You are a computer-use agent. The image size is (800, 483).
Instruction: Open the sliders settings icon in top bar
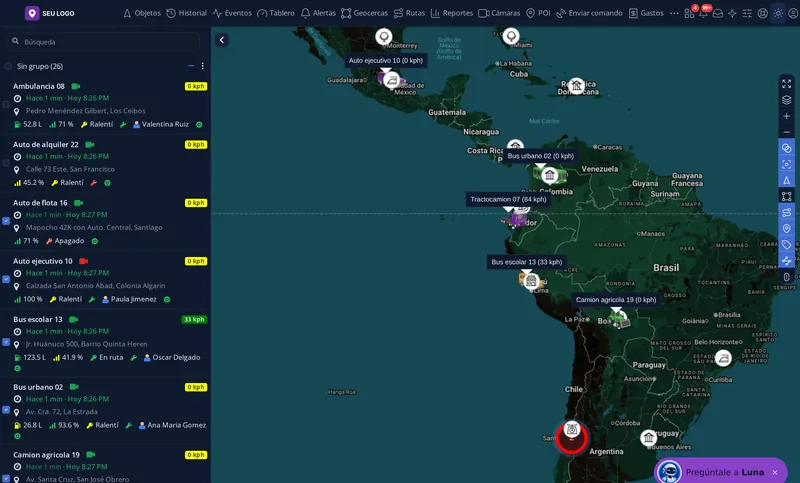point(747,13)
